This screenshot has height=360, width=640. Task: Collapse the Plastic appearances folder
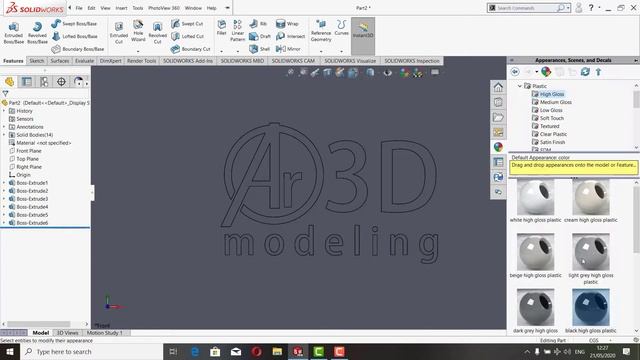tap(520, 86)
